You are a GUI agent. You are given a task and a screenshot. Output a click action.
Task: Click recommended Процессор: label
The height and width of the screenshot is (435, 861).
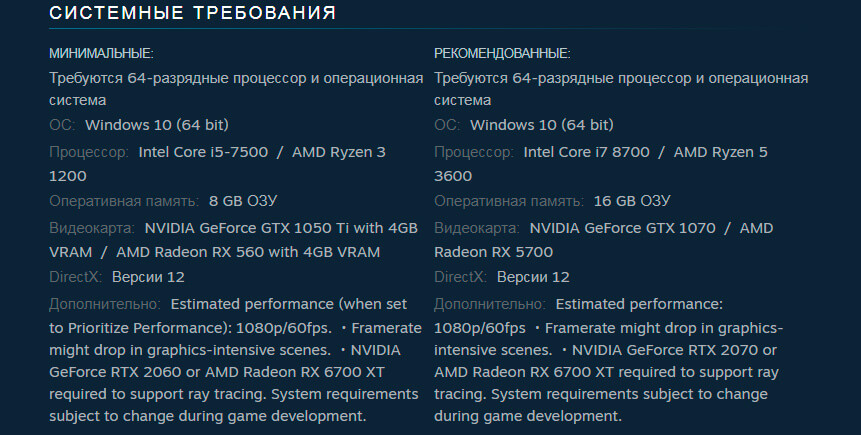coord(474,153)
